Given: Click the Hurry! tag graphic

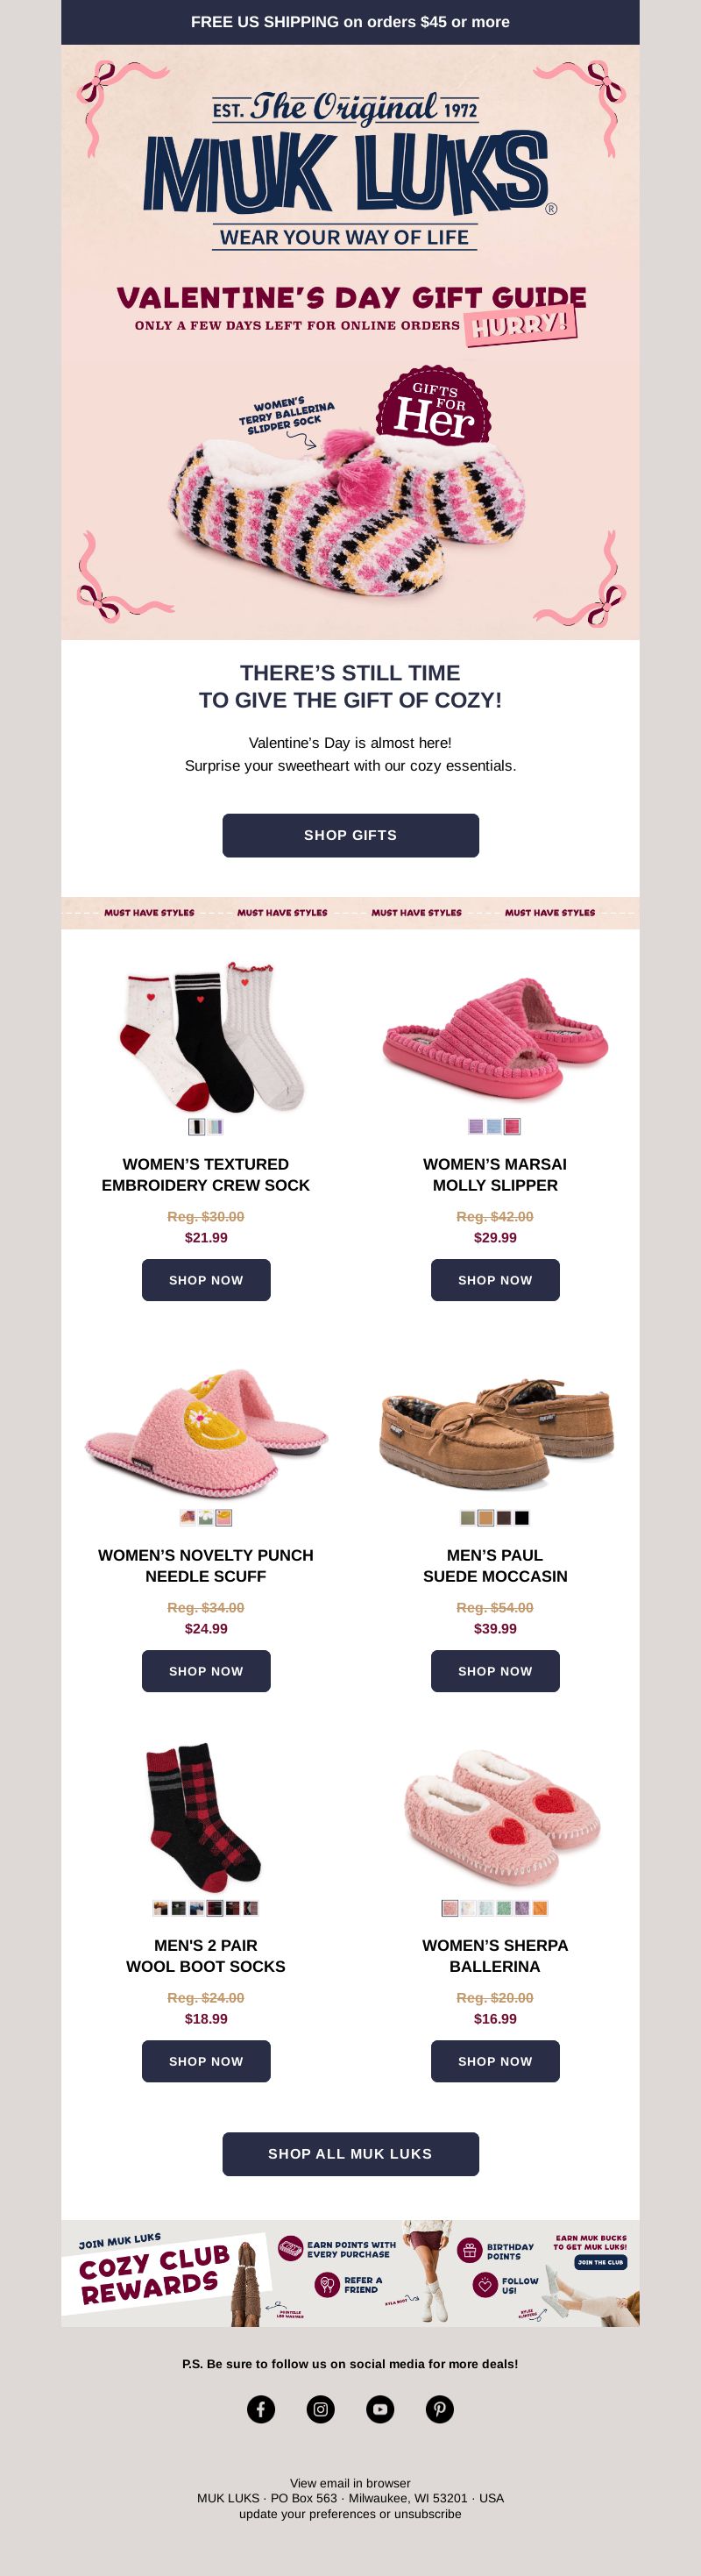Looking at the screenshot, I should 521,325.
